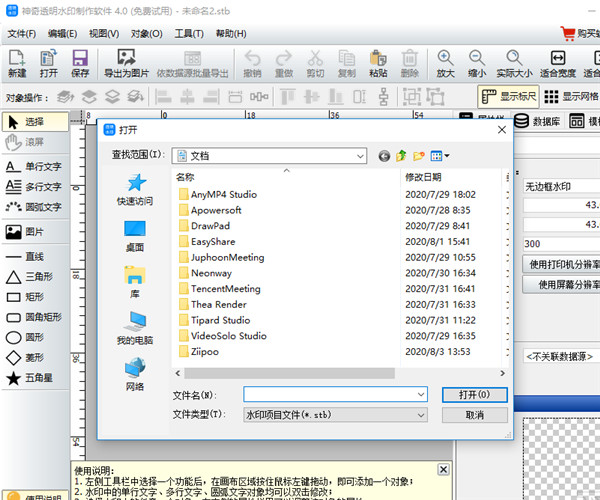The image size is (600, 500).
Task: Open the 文件(F) menu
Action: (22, 34)
